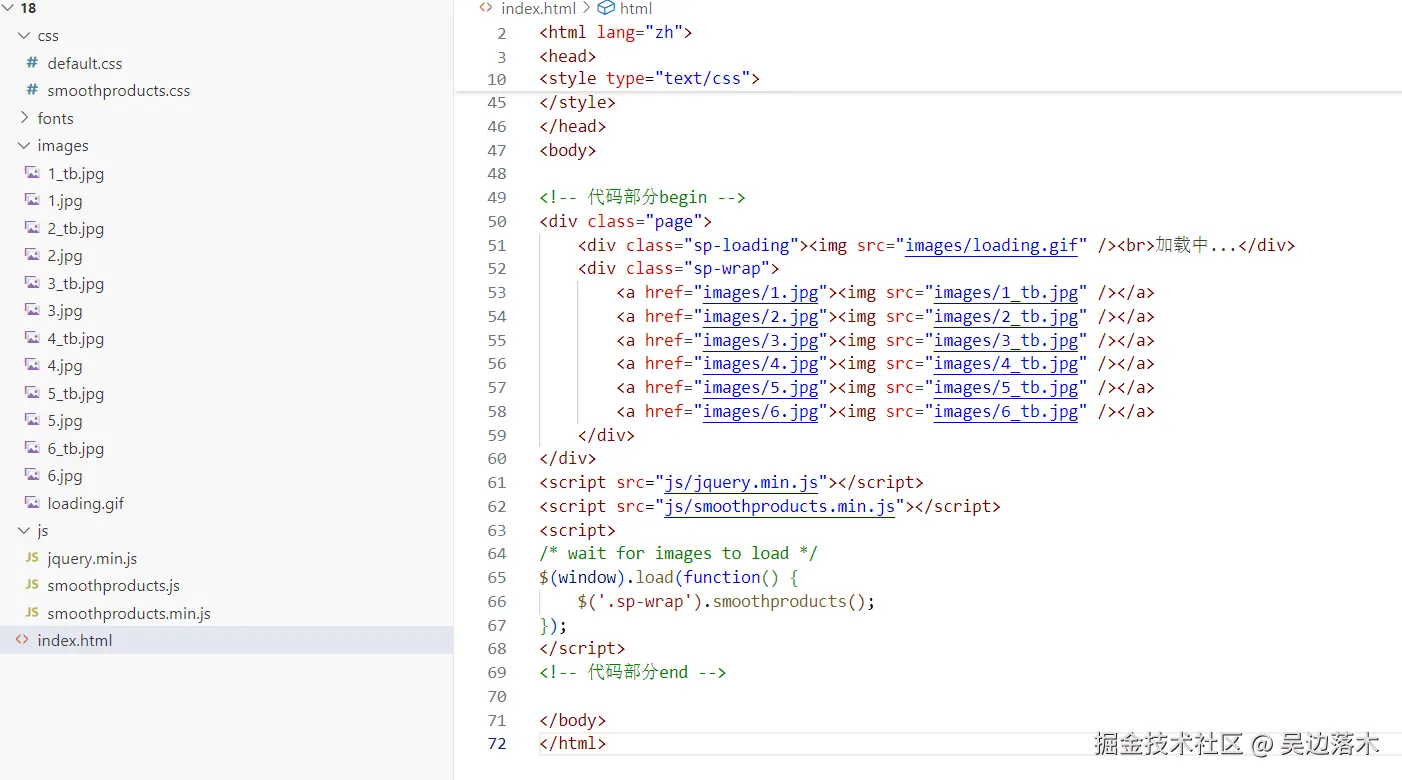Click the breadcrumb HTML file icon
Screen dimensions: 1402x780
click(486, 8)
